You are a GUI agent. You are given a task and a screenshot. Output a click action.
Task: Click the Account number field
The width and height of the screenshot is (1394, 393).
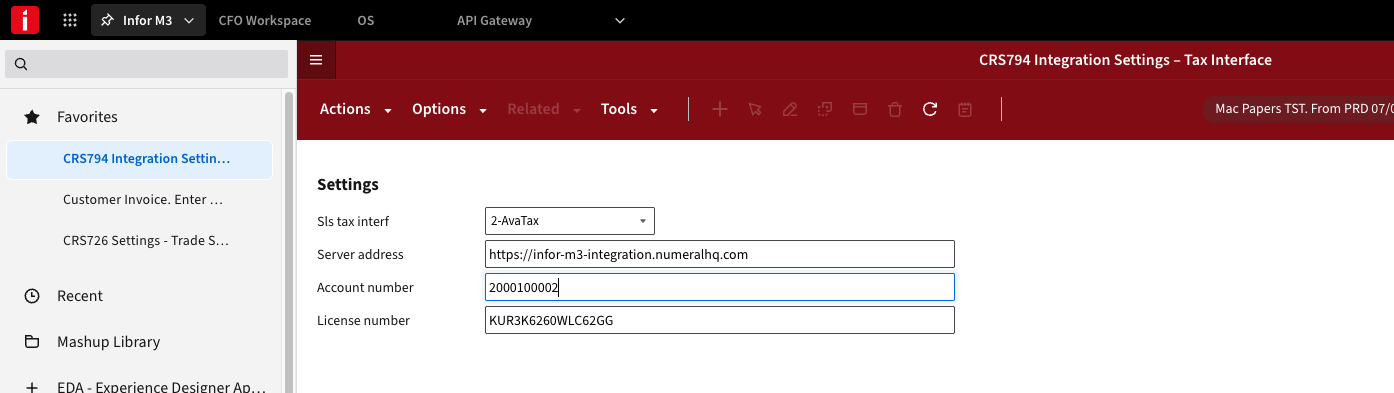pyautogui.click(x=720, y=287)
